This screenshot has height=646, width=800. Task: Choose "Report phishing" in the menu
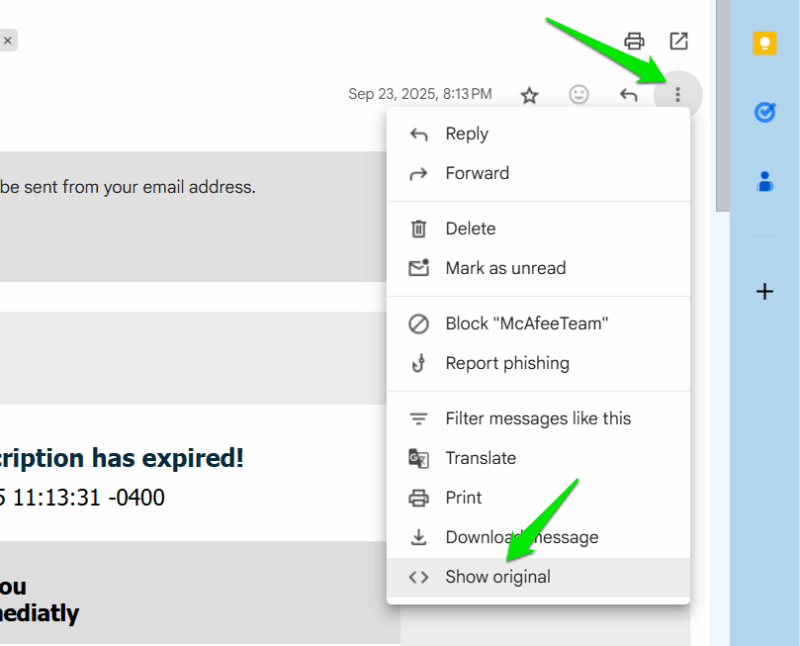pos(507,362)
